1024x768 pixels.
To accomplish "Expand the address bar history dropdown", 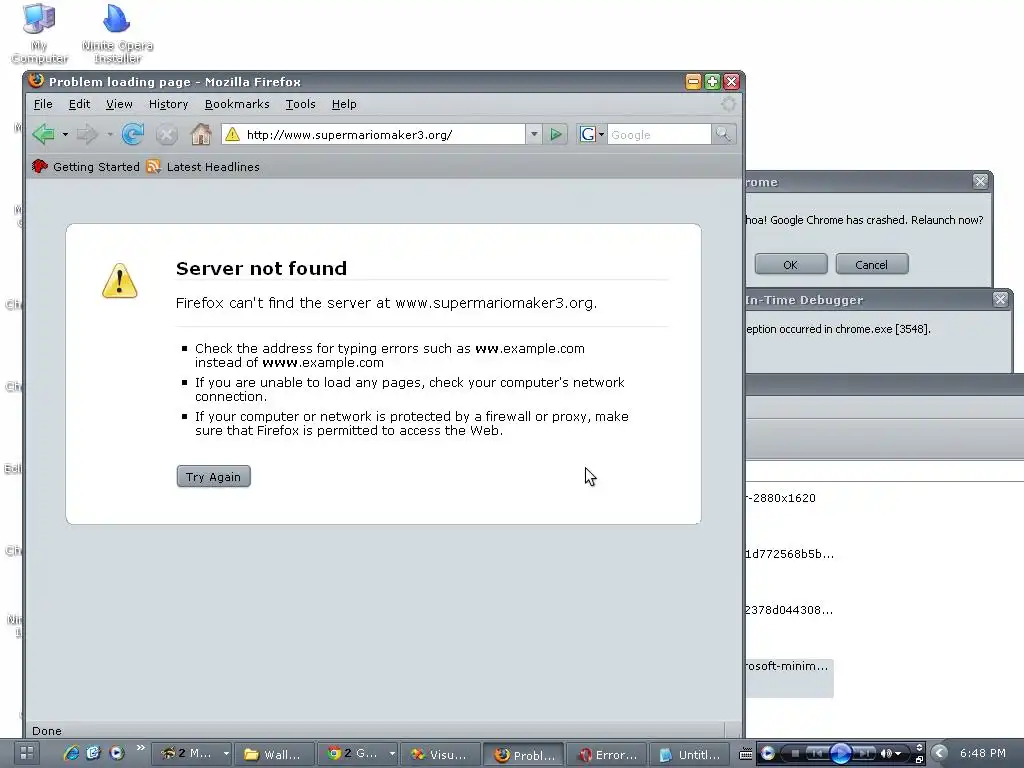I will (x=534, y=135).
